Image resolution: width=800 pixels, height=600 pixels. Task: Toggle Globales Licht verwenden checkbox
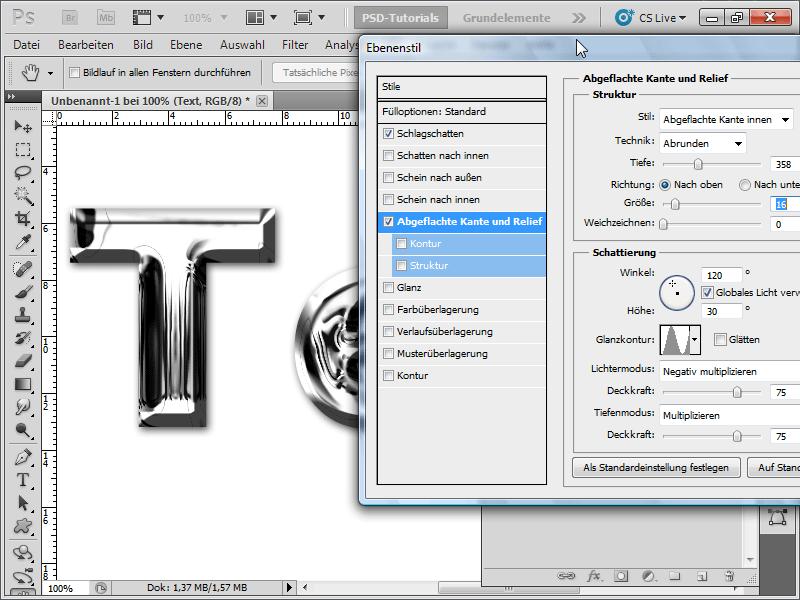point(707,293)
